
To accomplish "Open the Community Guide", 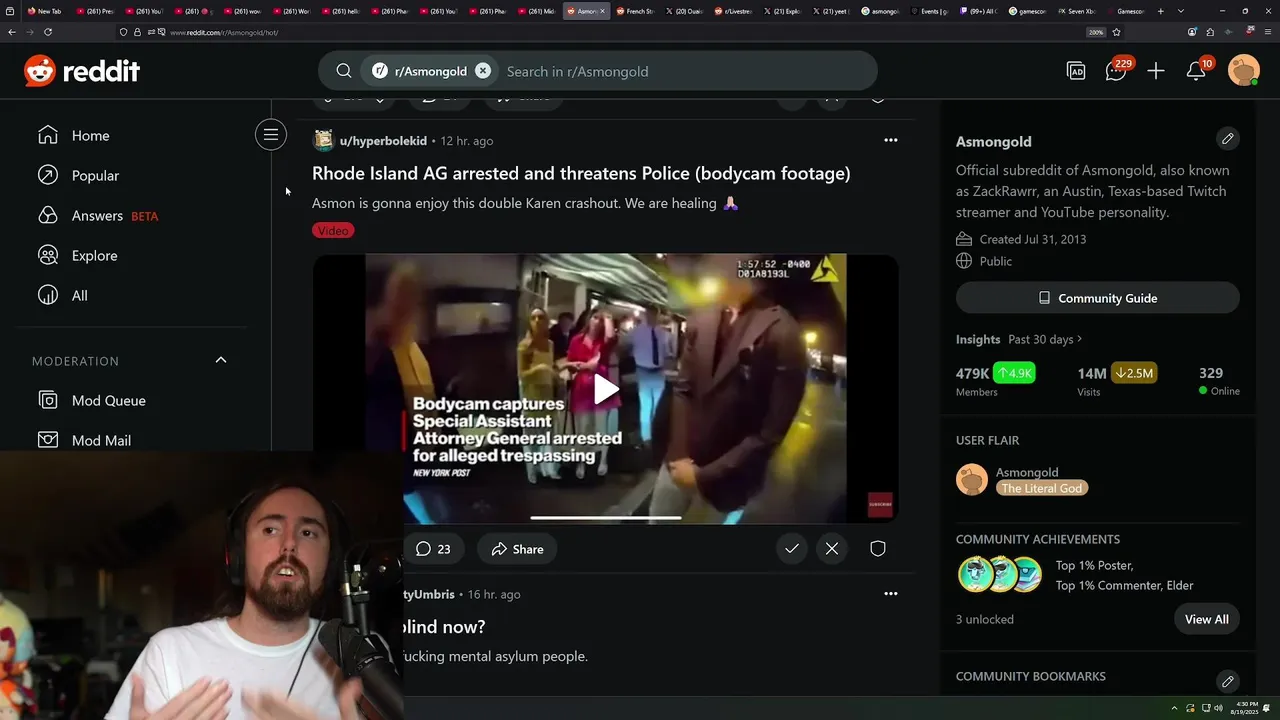I will pos(1098,298).
